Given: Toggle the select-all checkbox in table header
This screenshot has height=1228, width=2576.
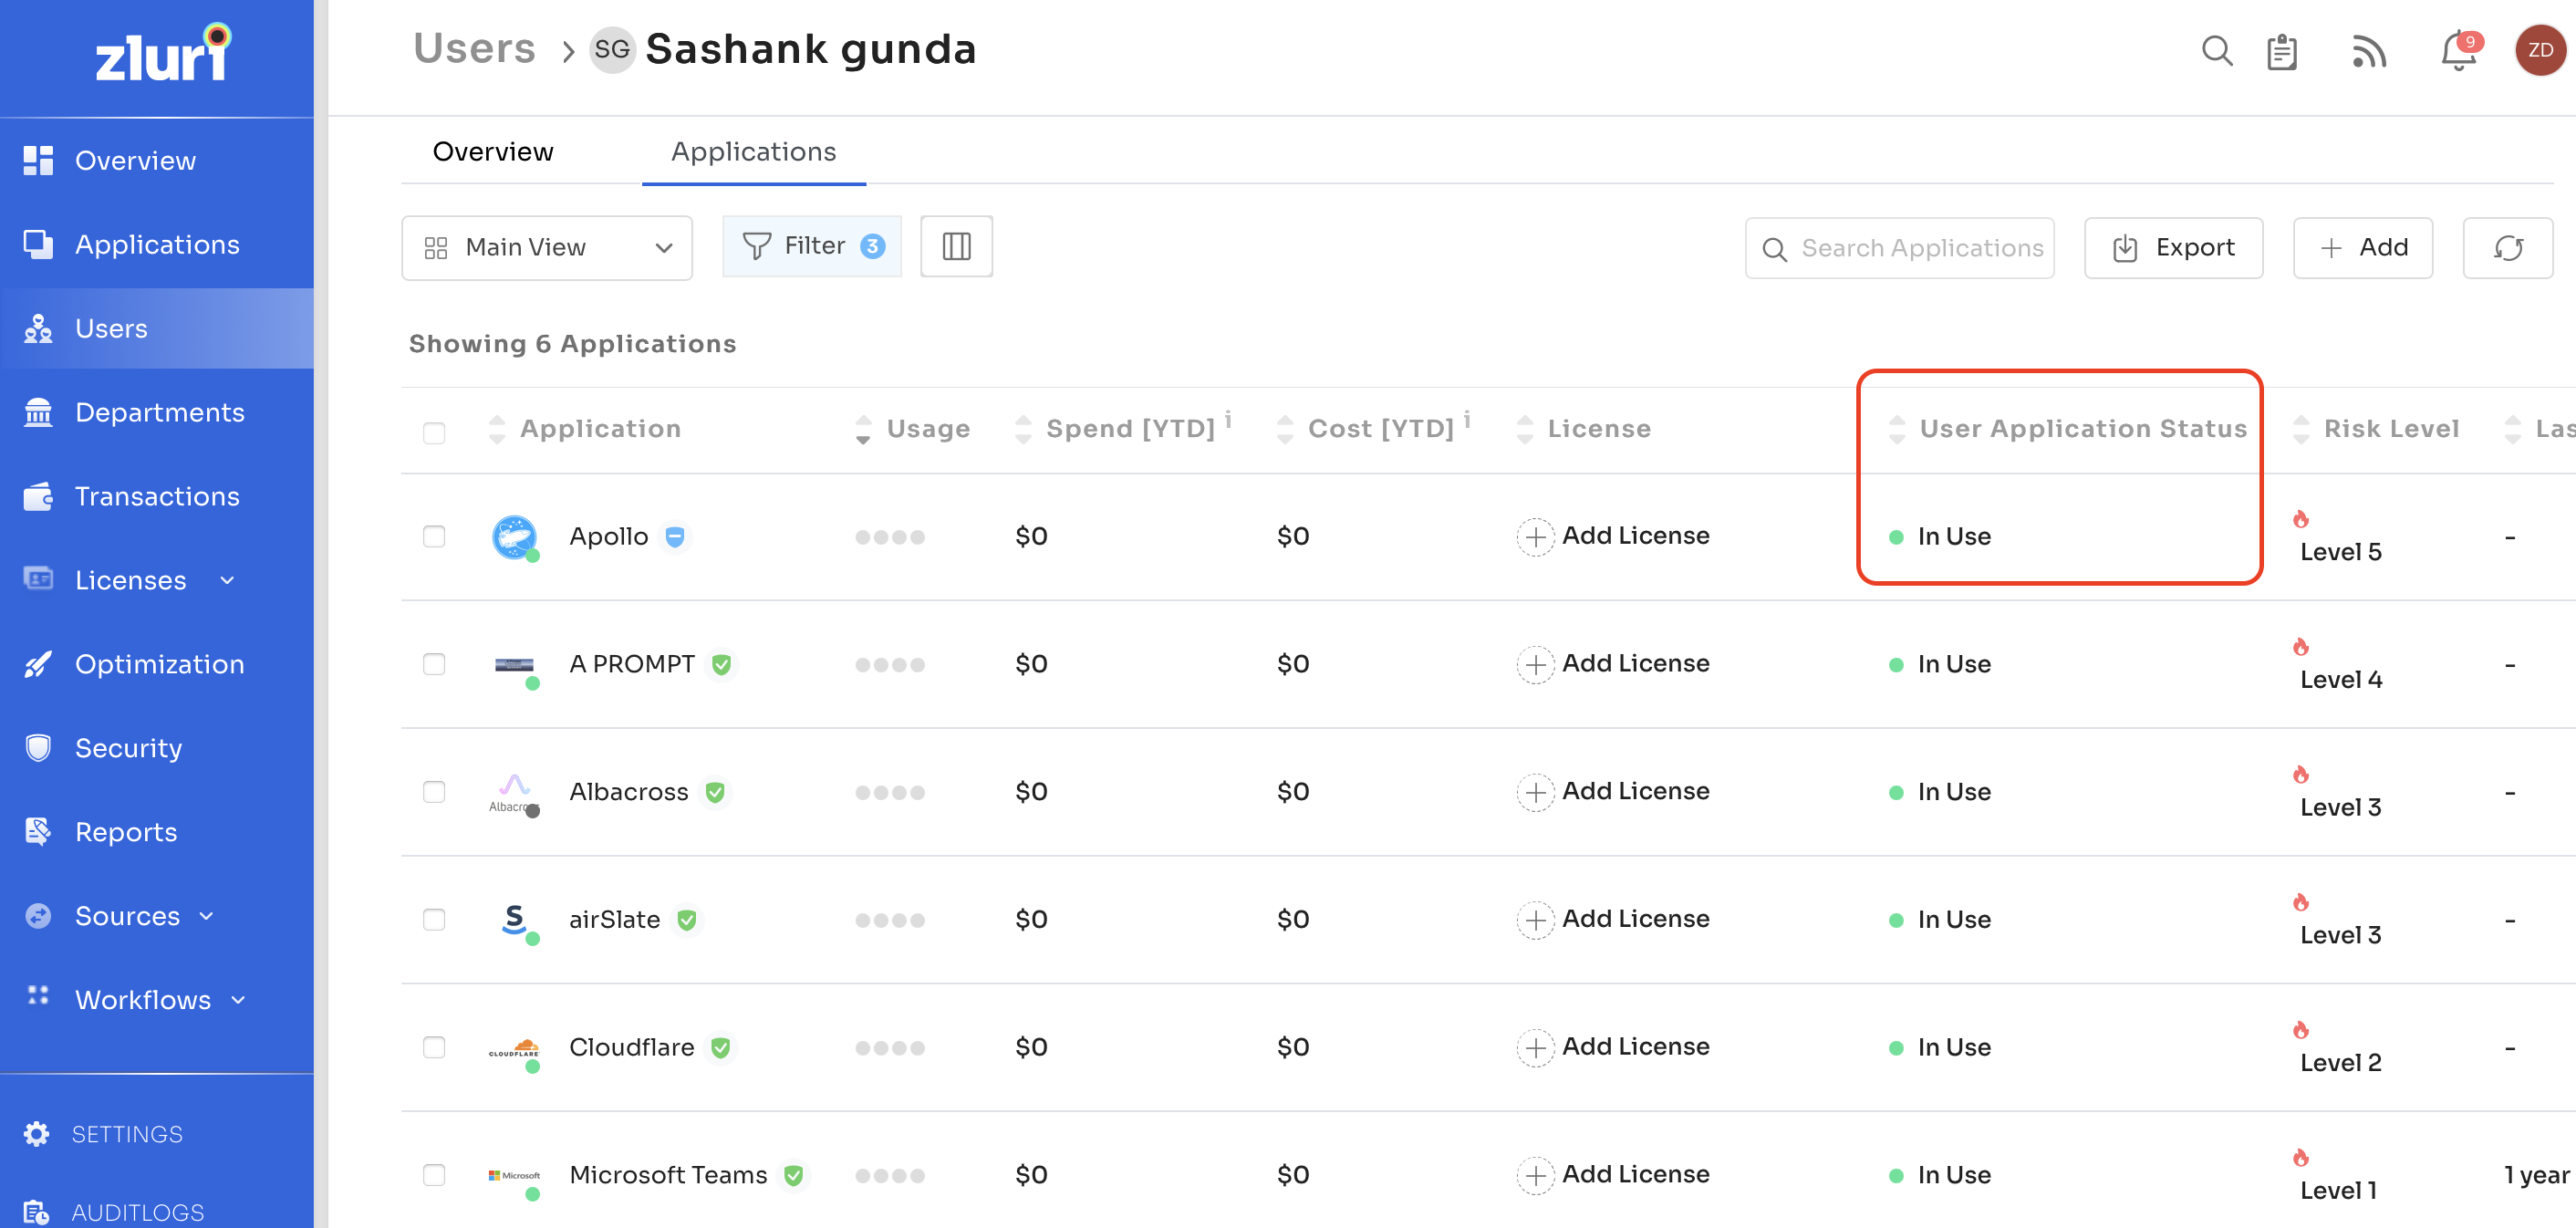Looking at the screenshot, I should coord(434,433).
